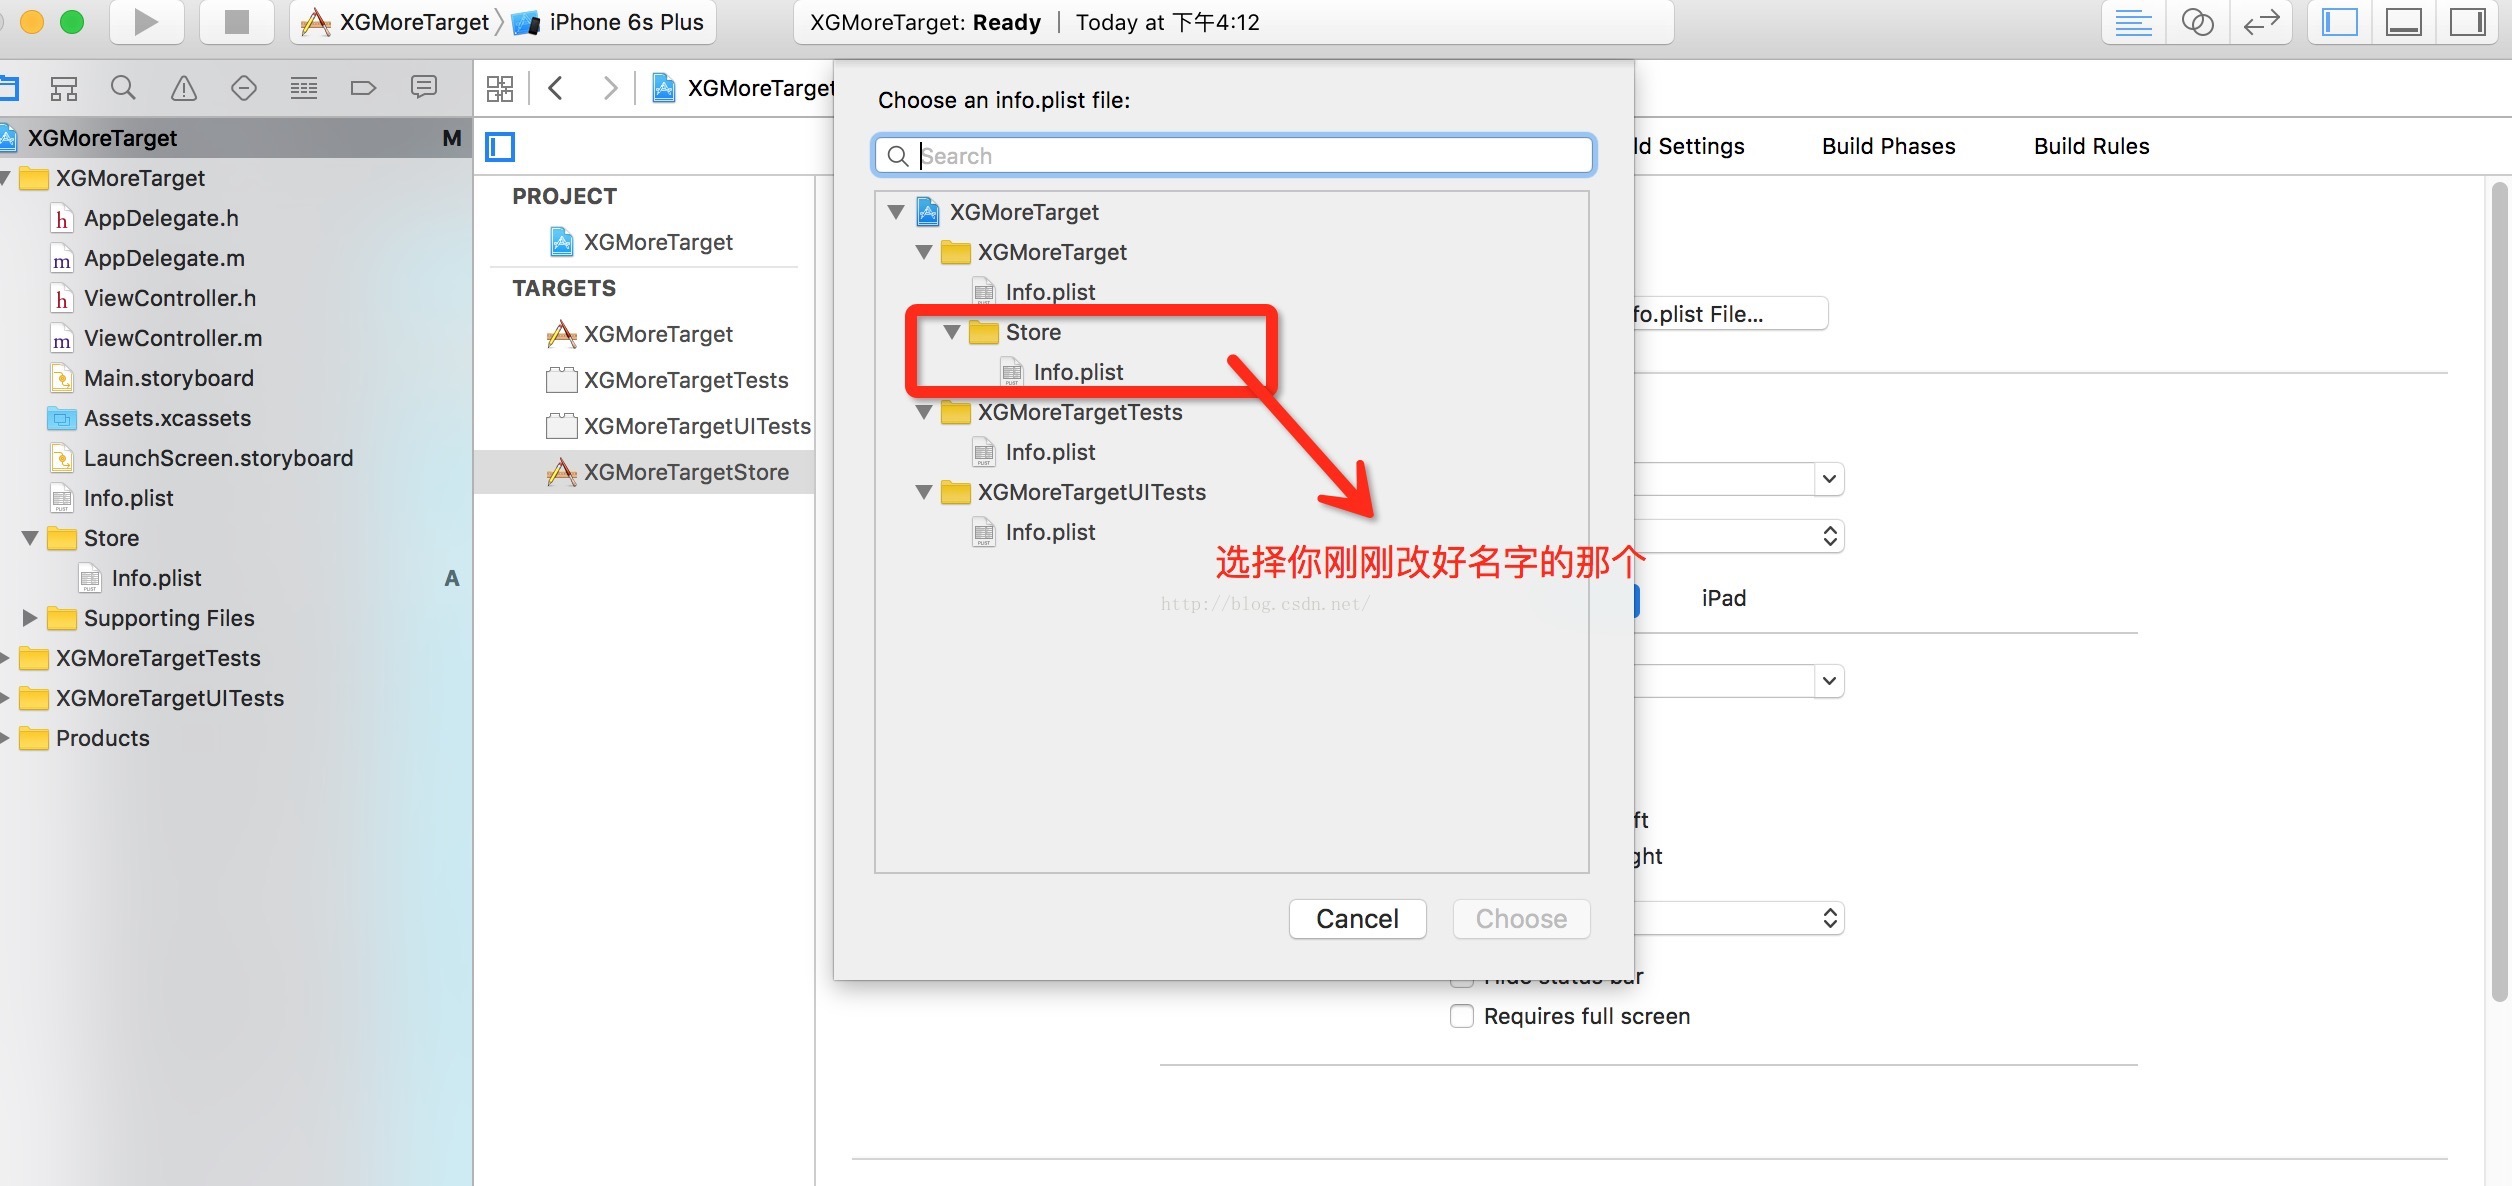Select the XGMoreTargetStore target

644,472
